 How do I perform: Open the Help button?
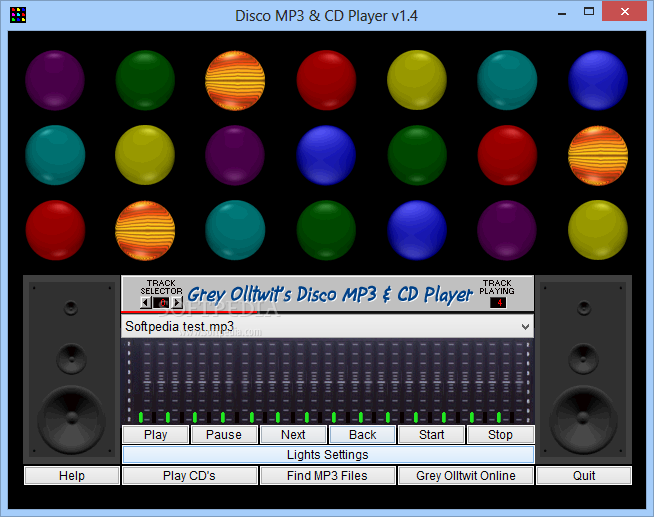point(72,476)
